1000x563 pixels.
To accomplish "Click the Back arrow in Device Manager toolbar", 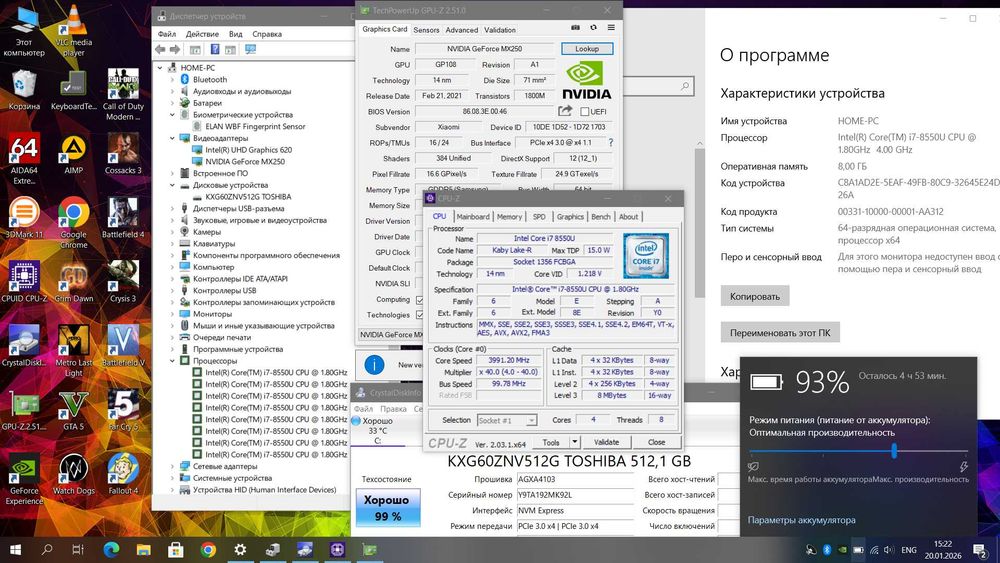I will coord(160,49).
